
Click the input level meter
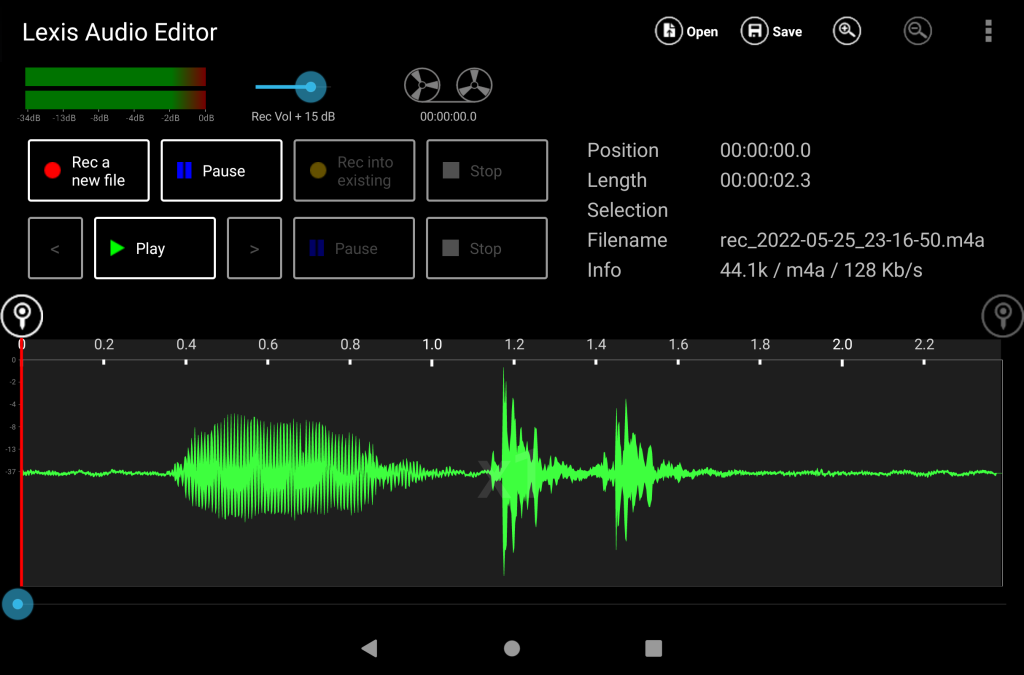point(116,87)
